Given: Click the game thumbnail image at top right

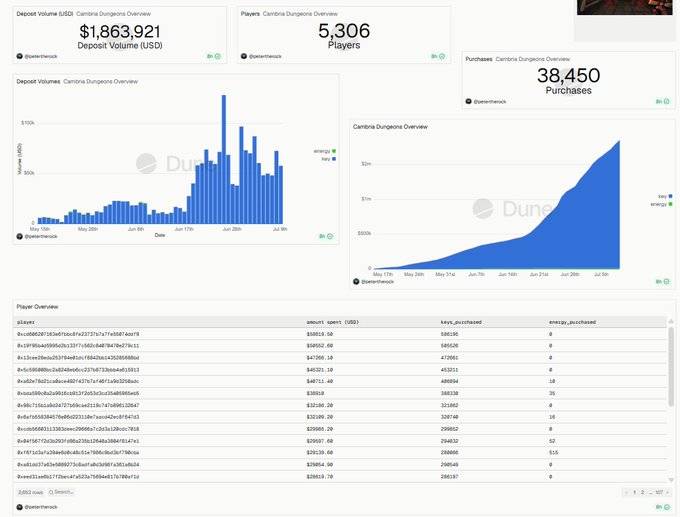Looking at the screenshot, I should tap(624, 7).
